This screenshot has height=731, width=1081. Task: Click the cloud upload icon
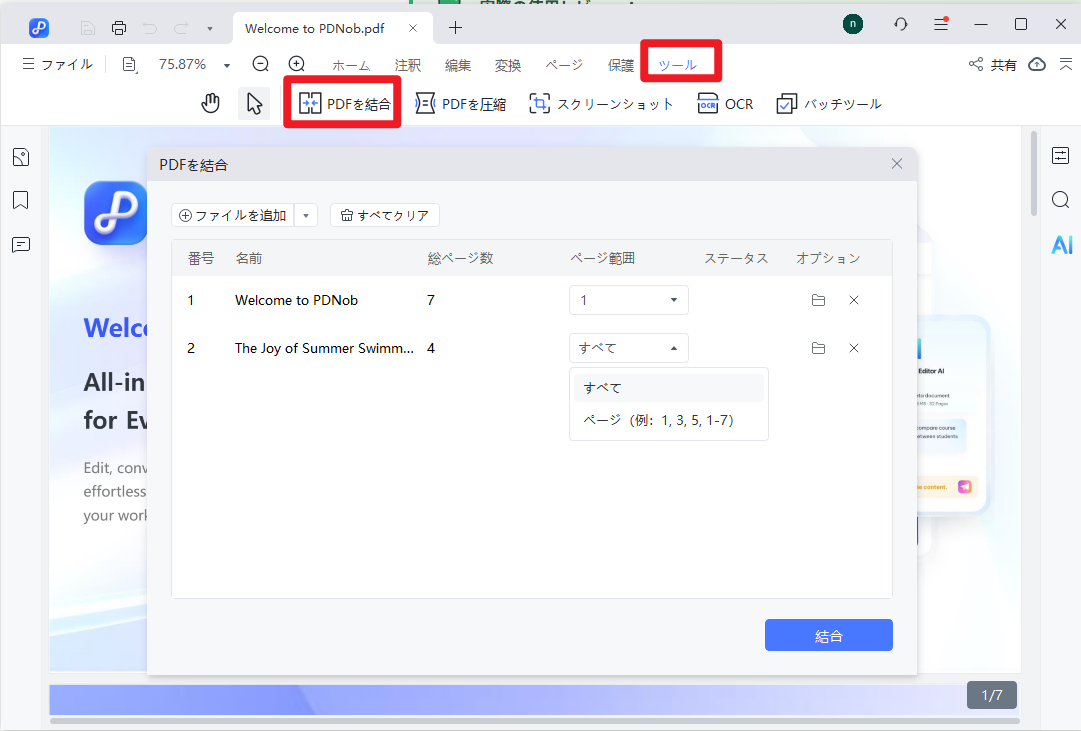1037,64
